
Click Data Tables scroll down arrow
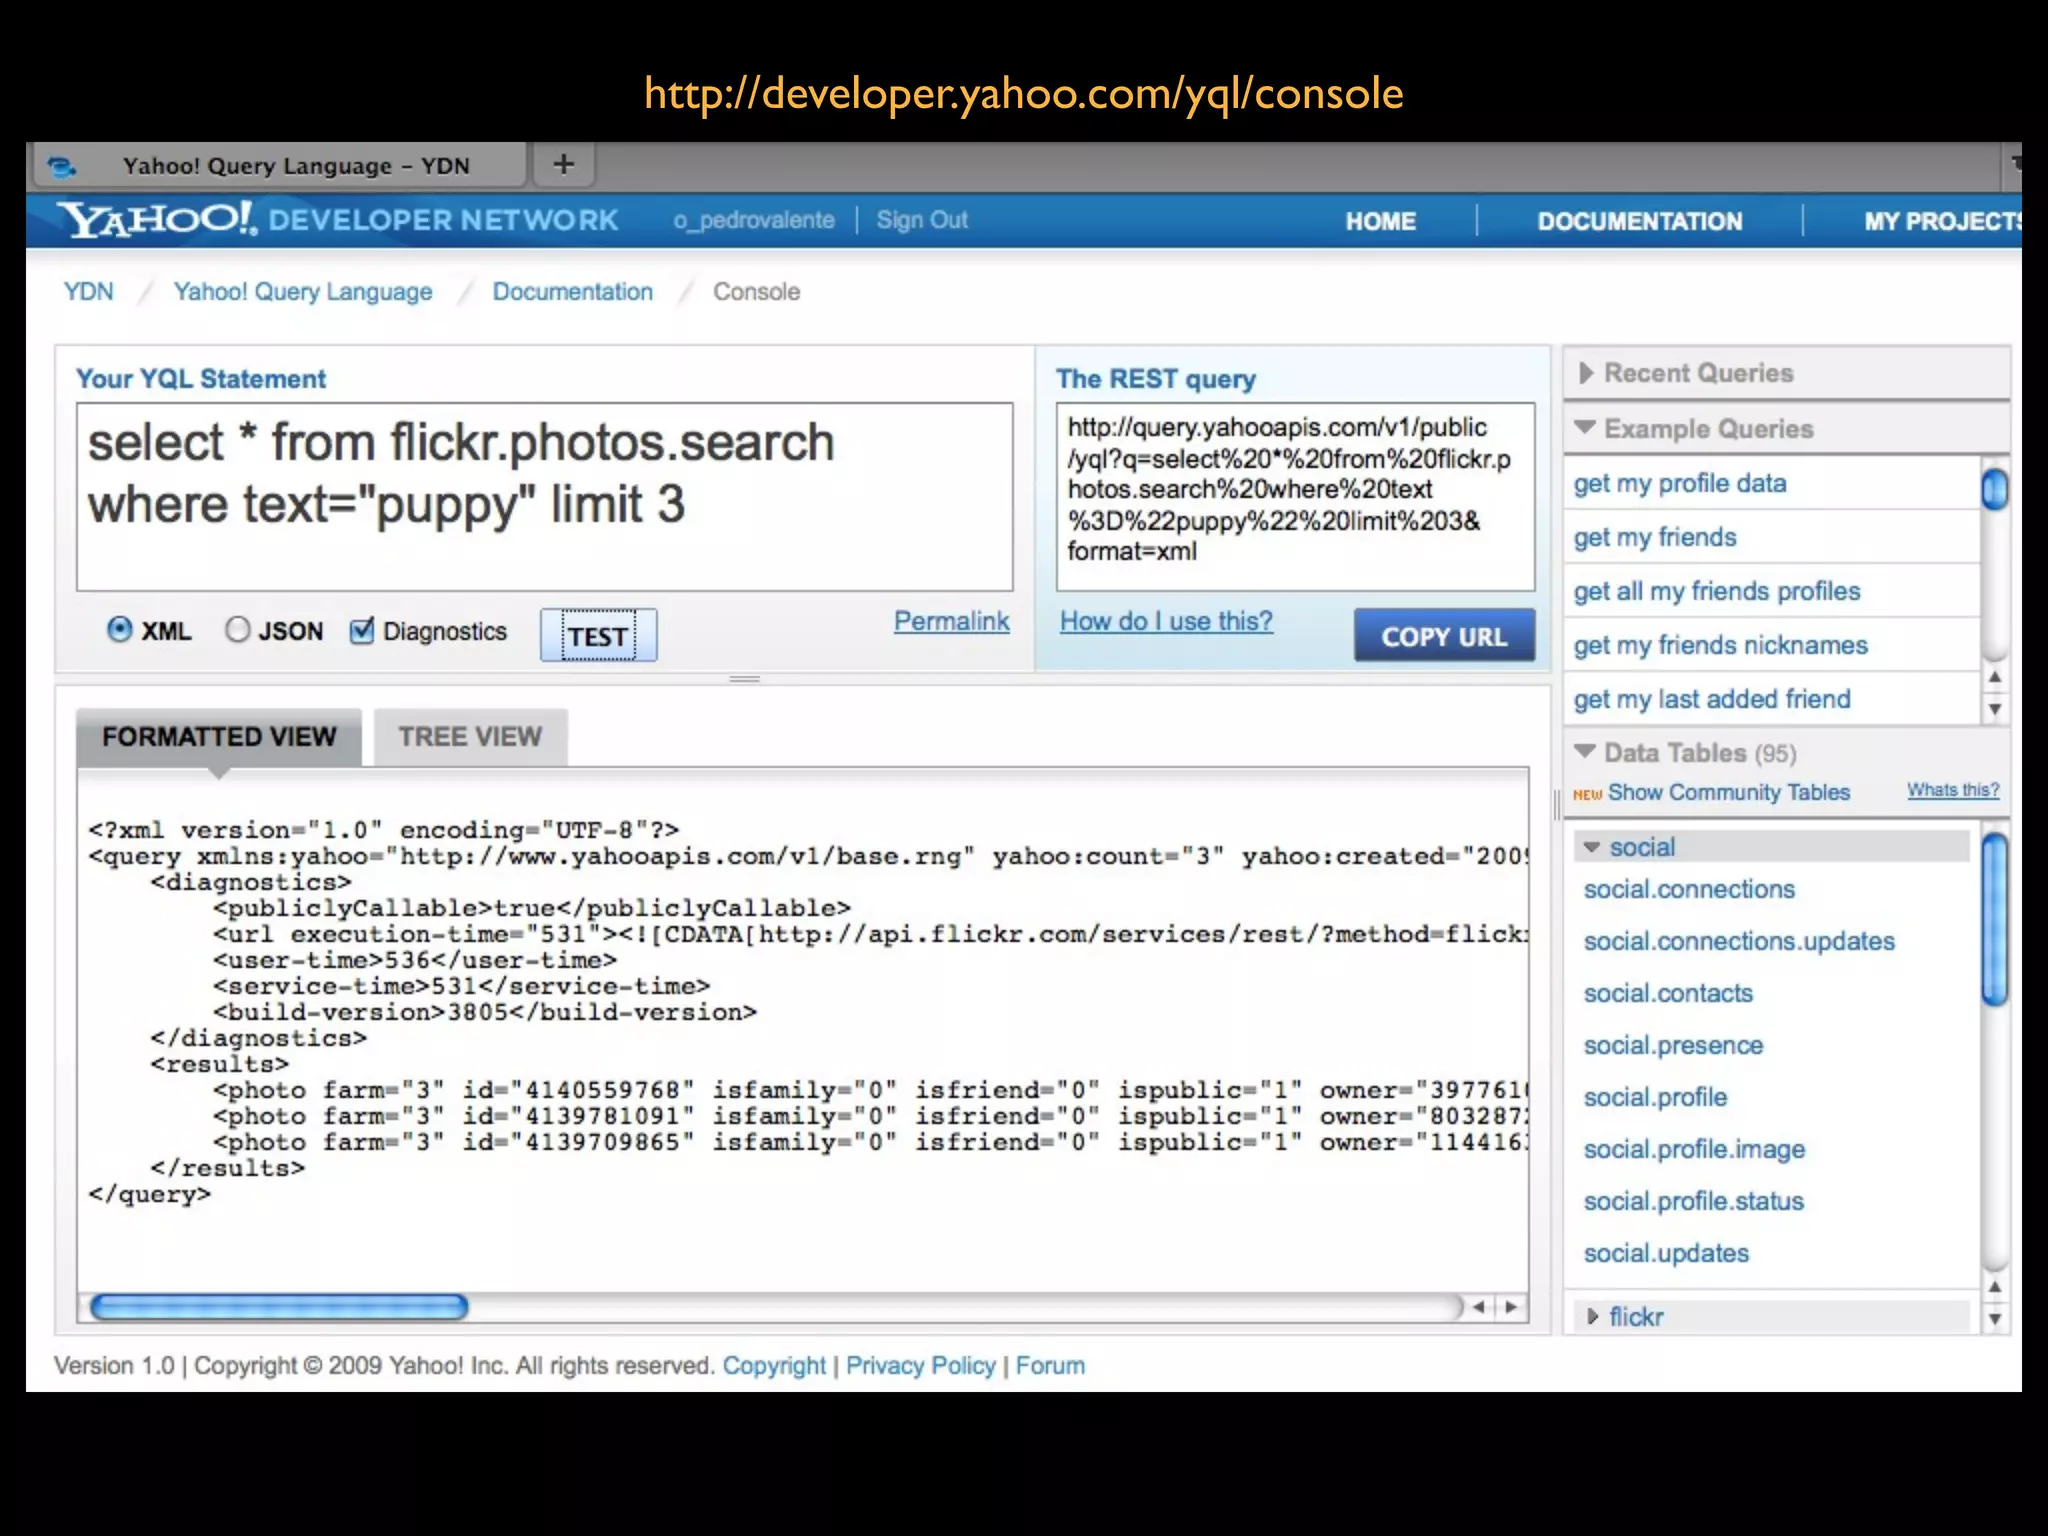(1995, 1319)
